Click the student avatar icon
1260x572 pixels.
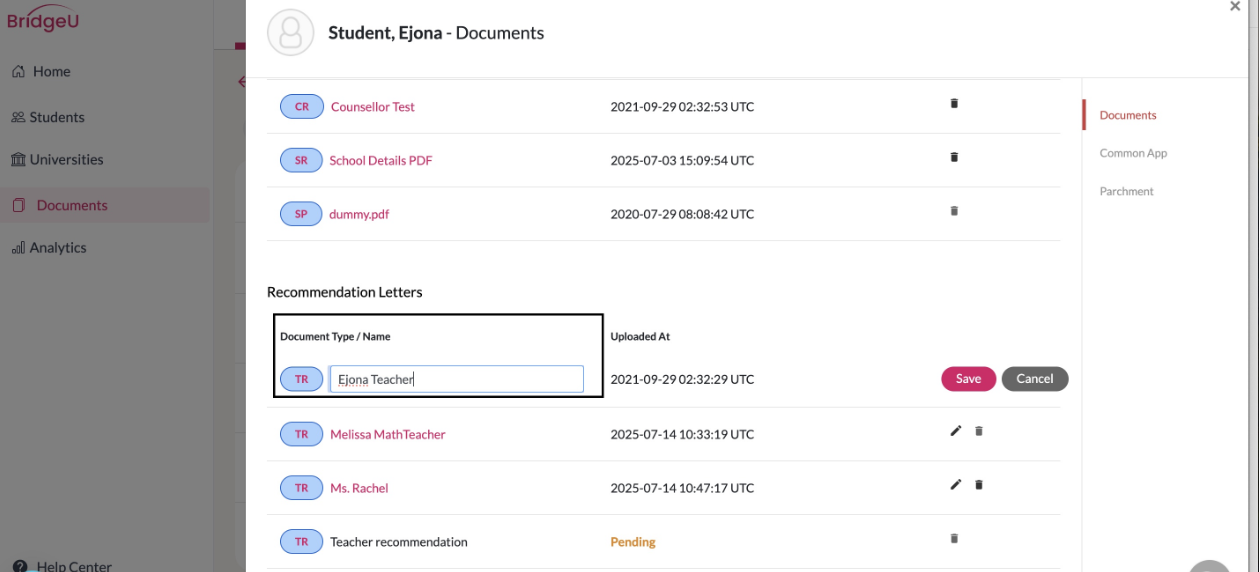tap(291, 33)
